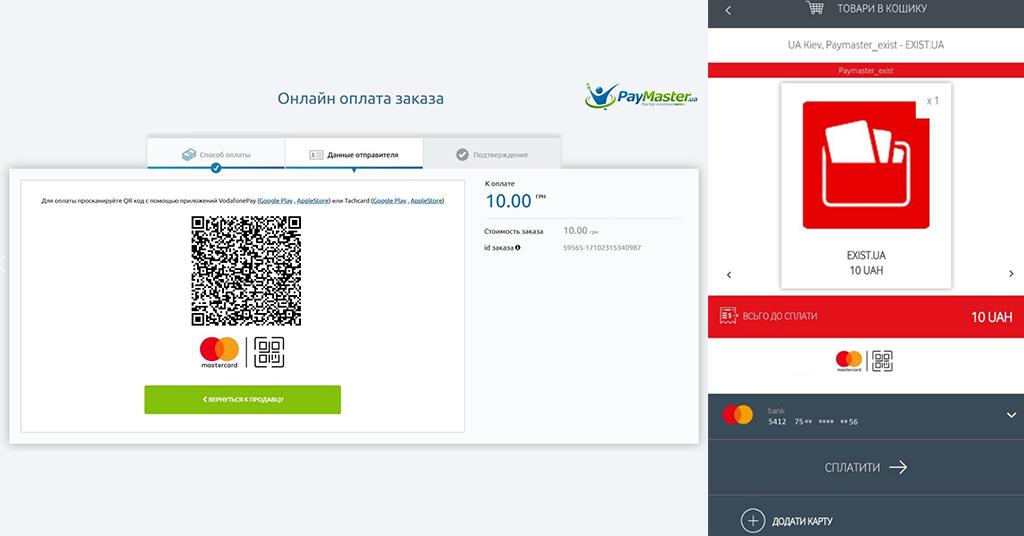Show the previous item in the carousel

729,274
